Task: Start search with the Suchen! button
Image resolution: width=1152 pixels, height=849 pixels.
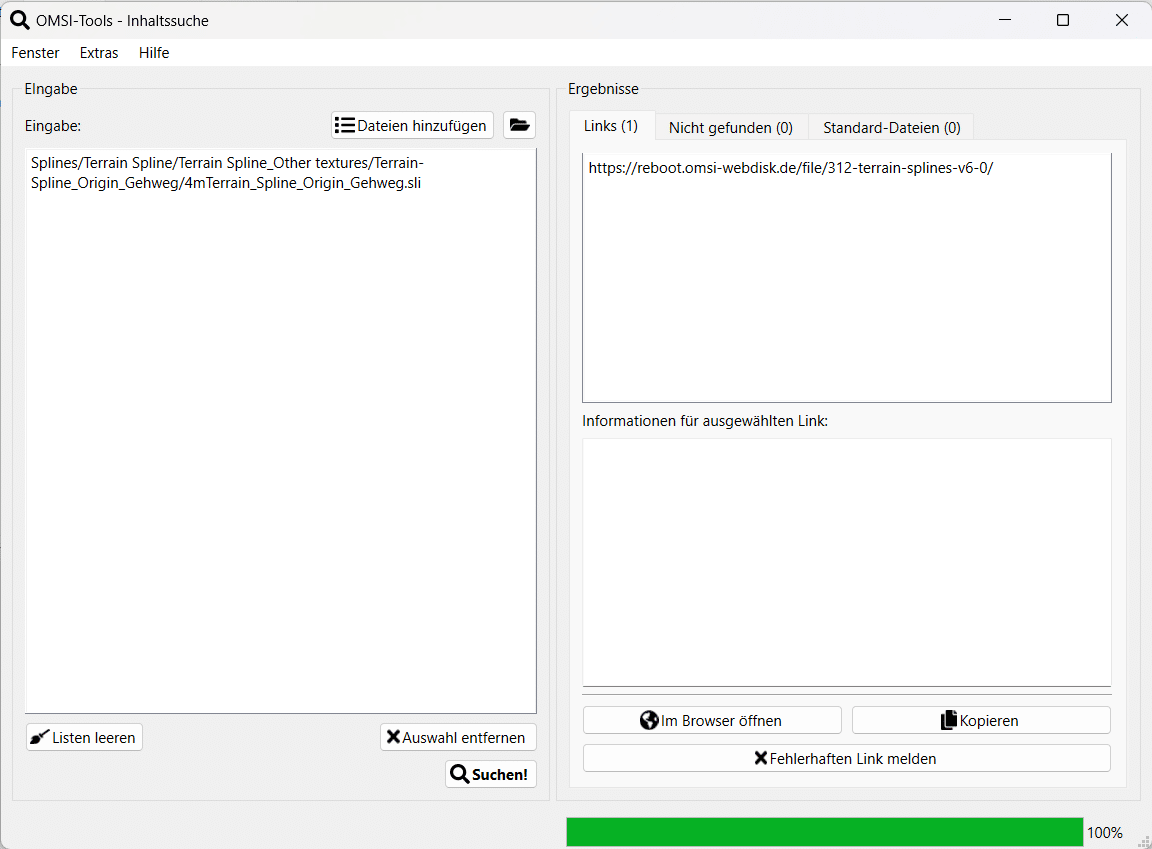Action: [490, 774]
